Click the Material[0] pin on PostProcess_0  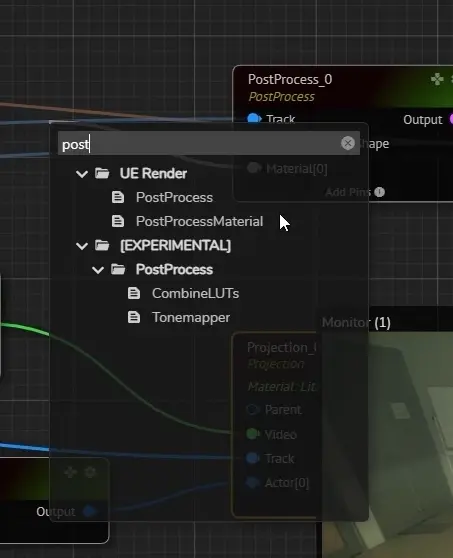[253, 168]
